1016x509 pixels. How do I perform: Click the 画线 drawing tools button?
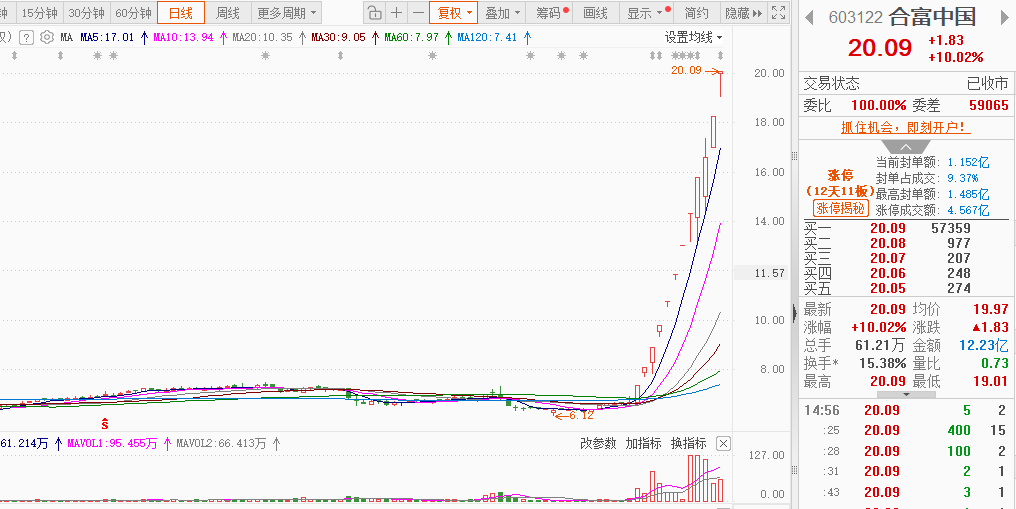[595, 12]
